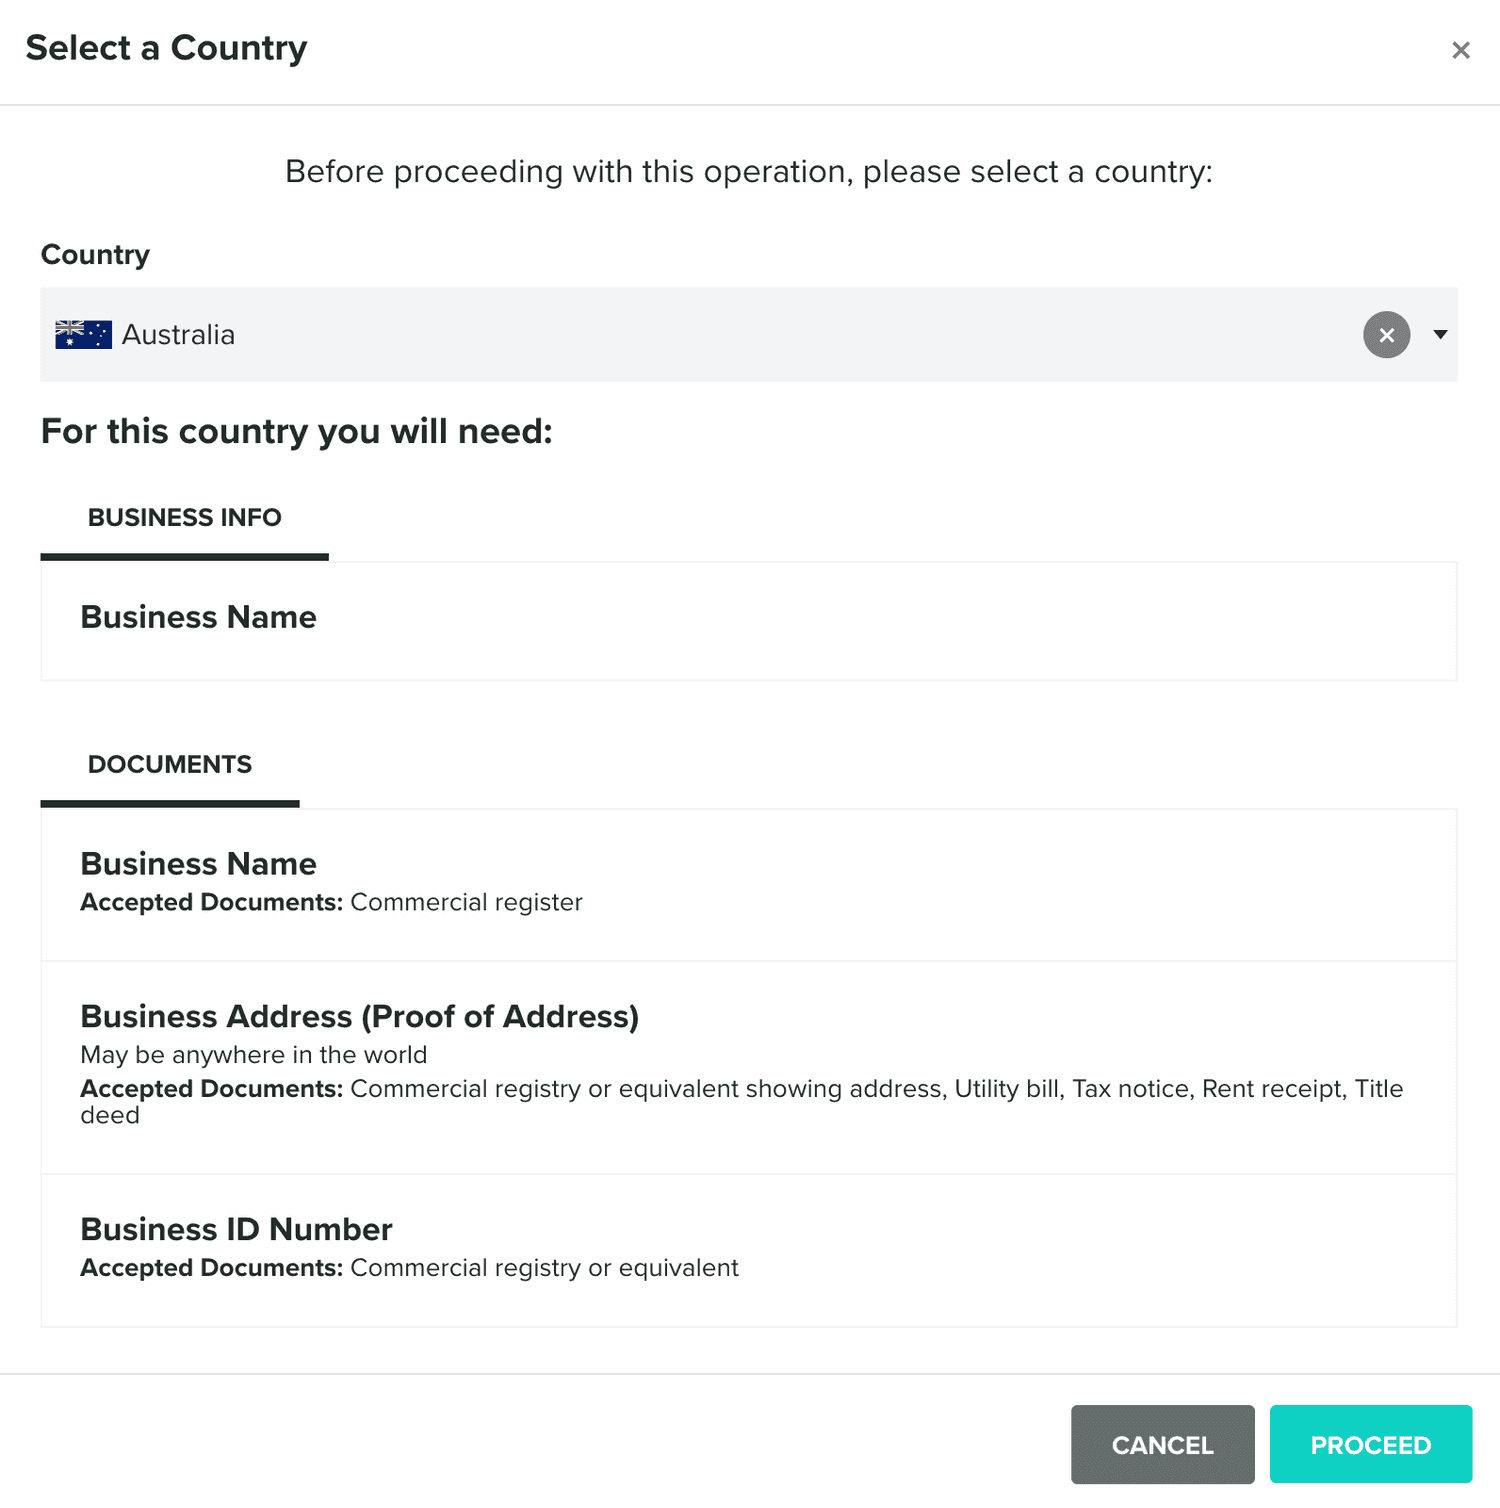The width and height of the screenshot is (1500, 1508).
Task: Select the Business Name documents entry
Action: (x=748, y=885)
